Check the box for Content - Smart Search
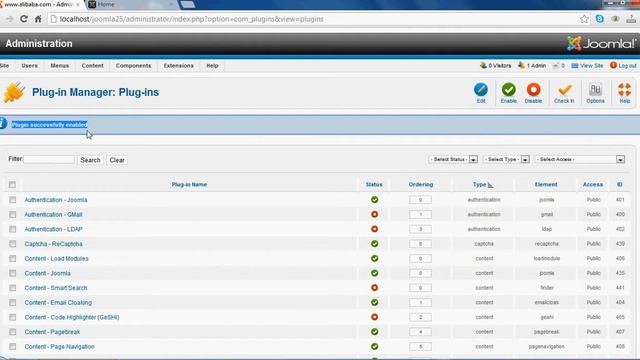This screenshot has height=360, width=640. 13,288
